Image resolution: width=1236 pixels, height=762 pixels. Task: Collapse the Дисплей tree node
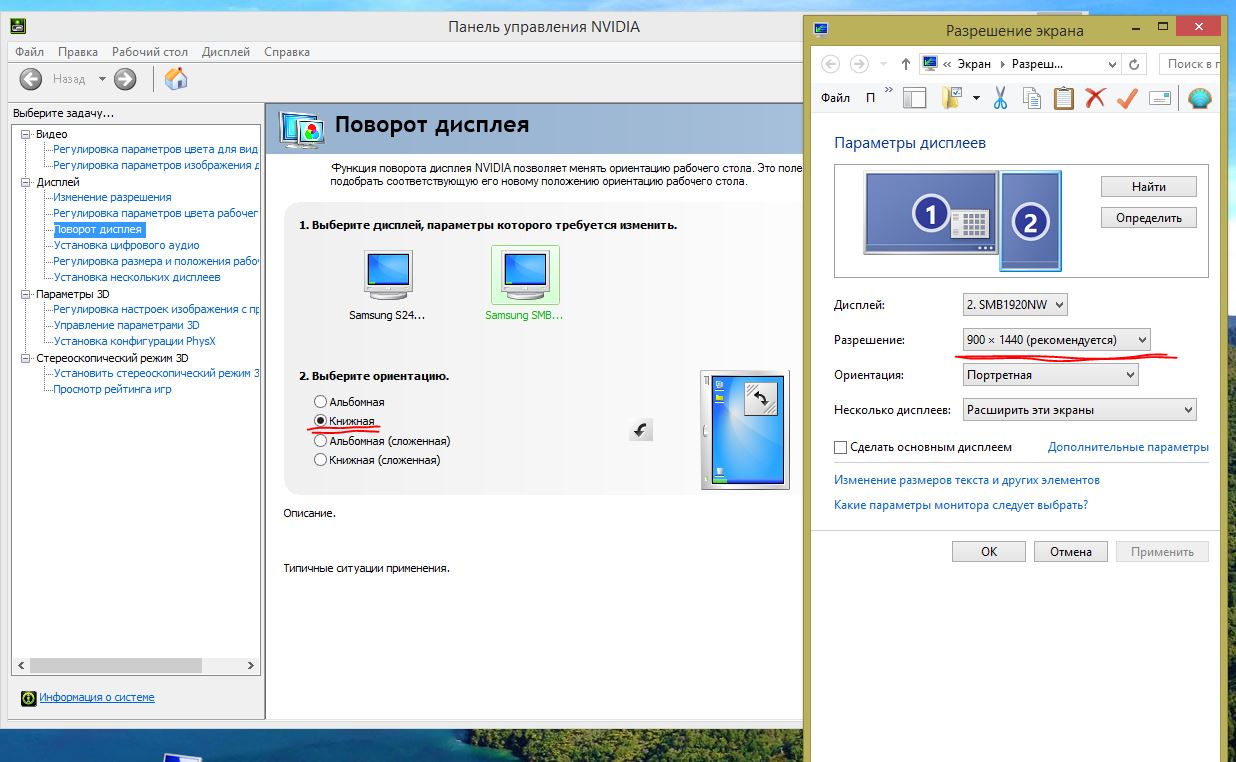(26, 182)
